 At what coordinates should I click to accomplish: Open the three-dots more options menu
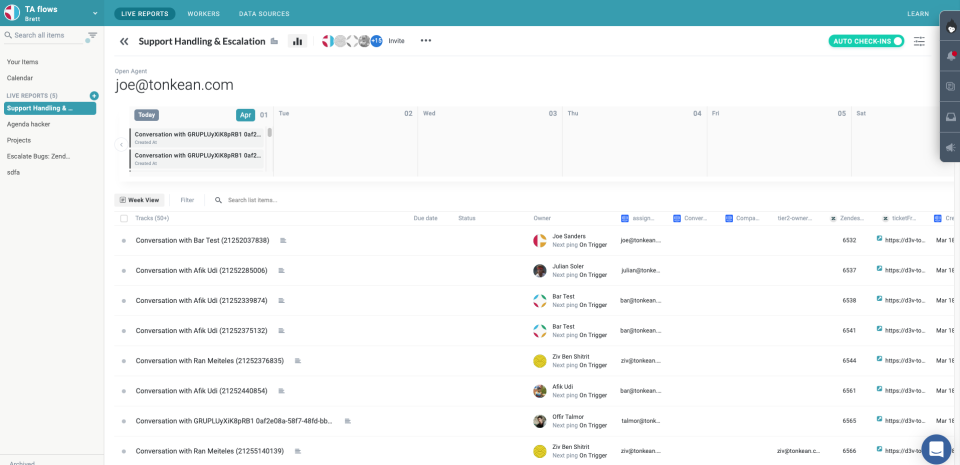click(426, 41)
